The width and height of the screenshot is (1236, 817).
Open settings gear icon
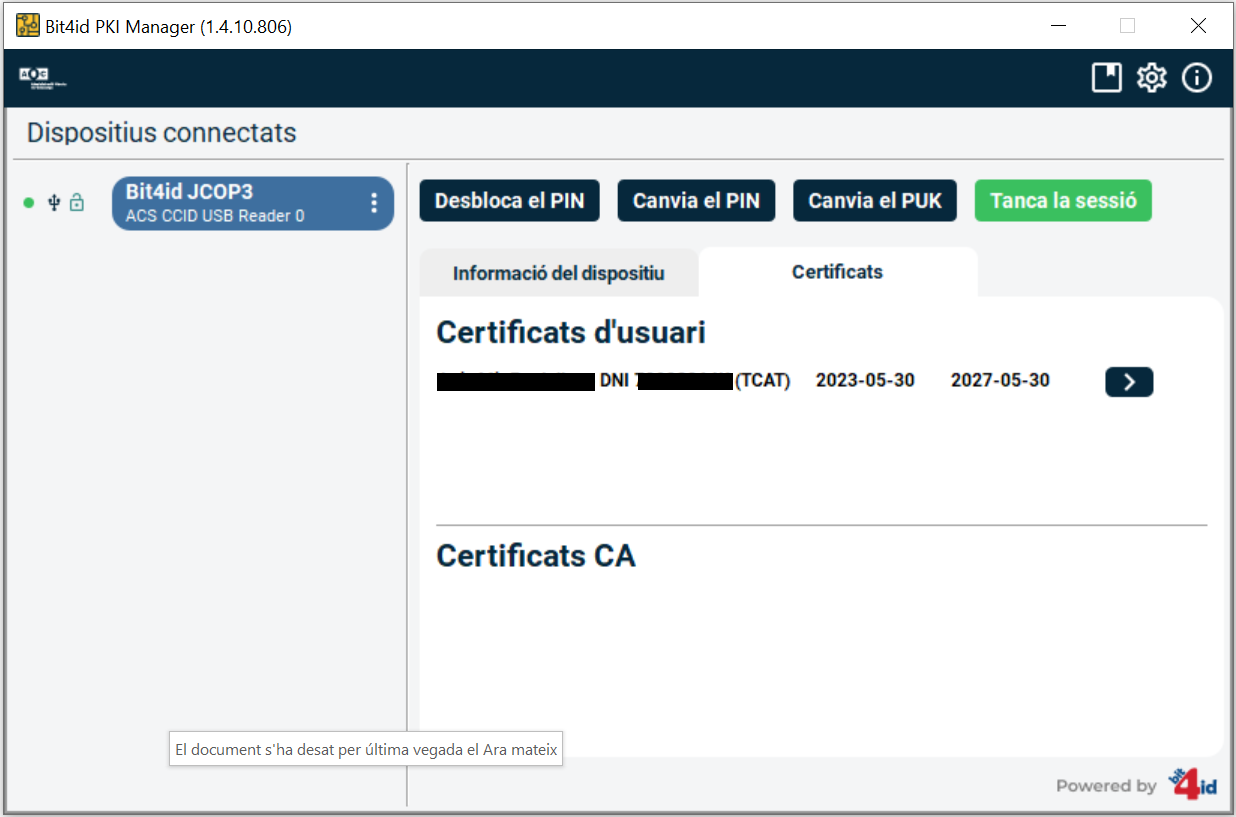pos(1152,78)
